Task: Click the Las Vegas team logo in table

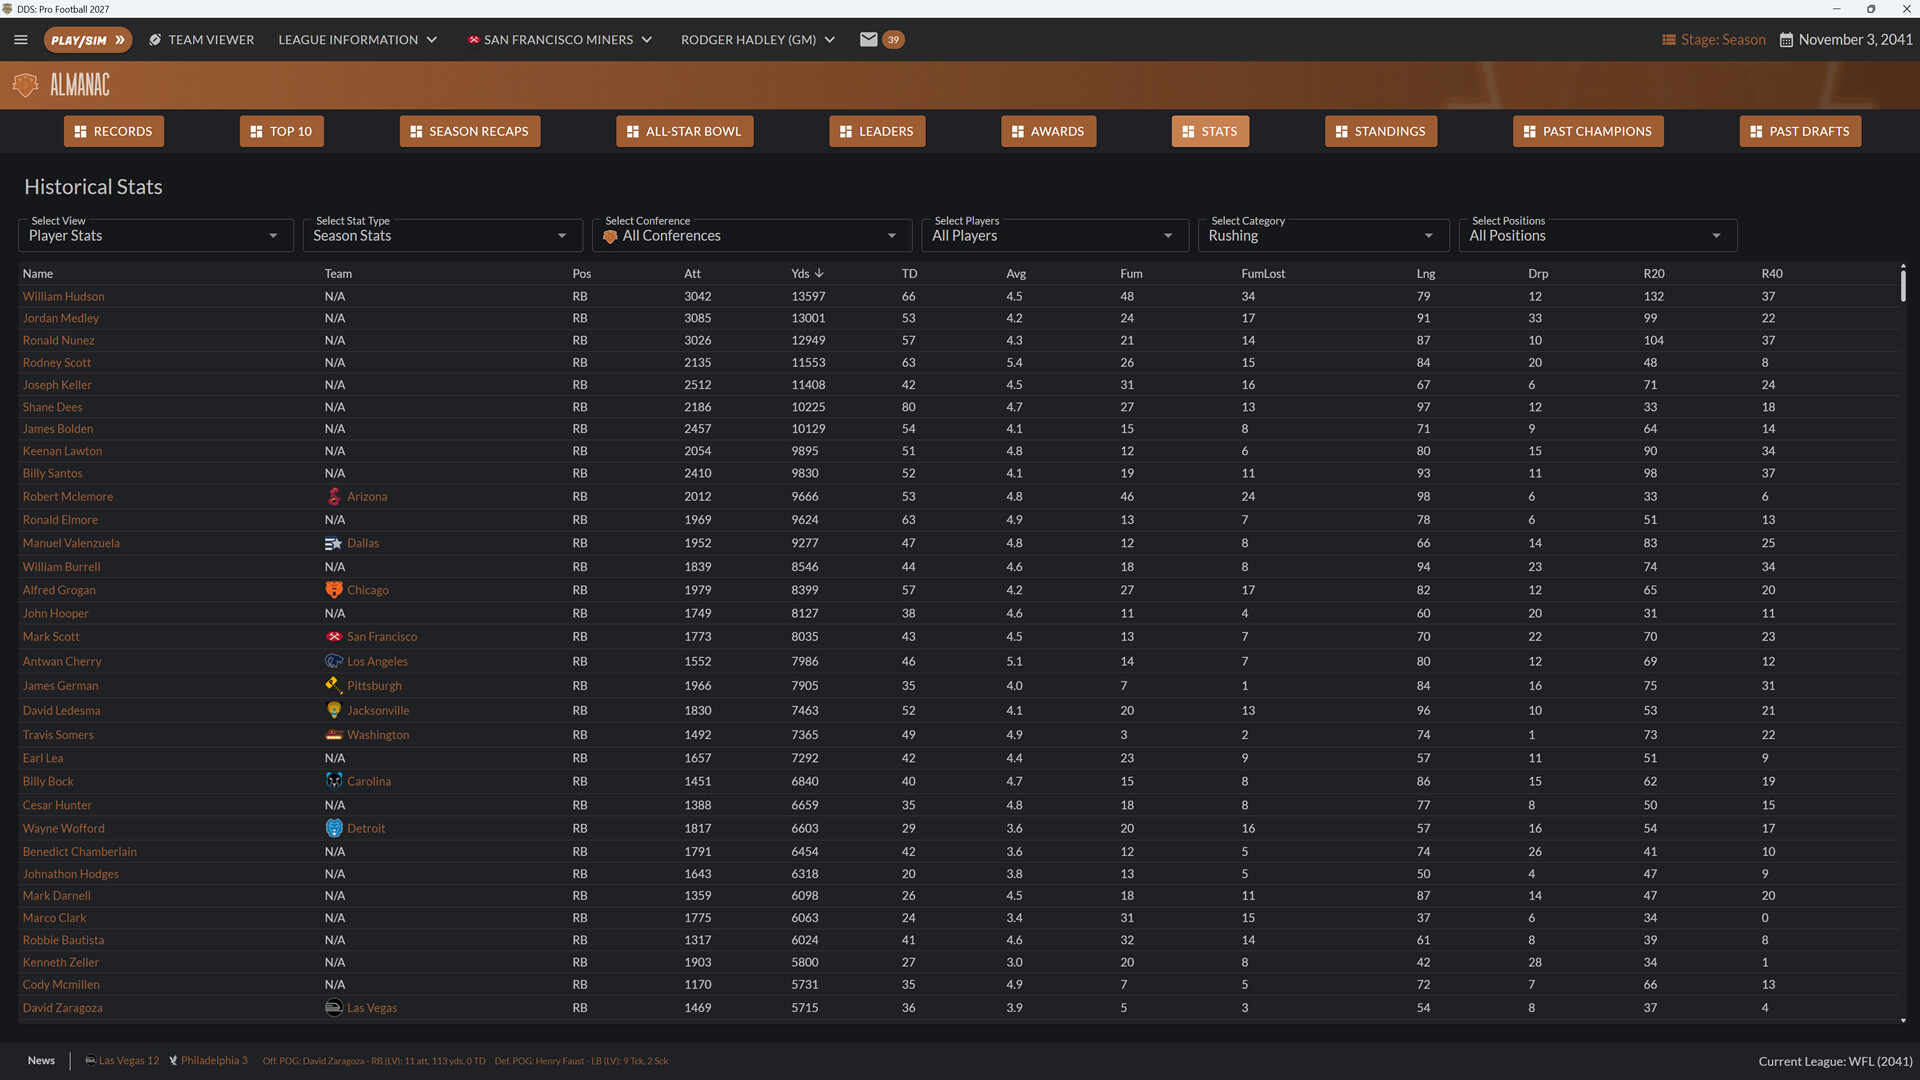Action: (334, 1008)
